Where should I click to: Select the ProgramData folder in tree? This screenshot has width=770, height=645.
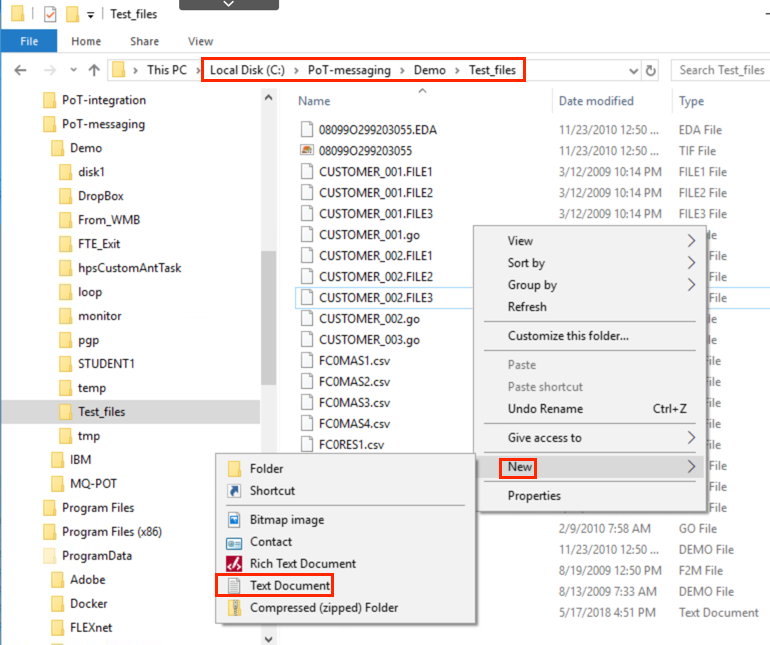coord(97,556)
